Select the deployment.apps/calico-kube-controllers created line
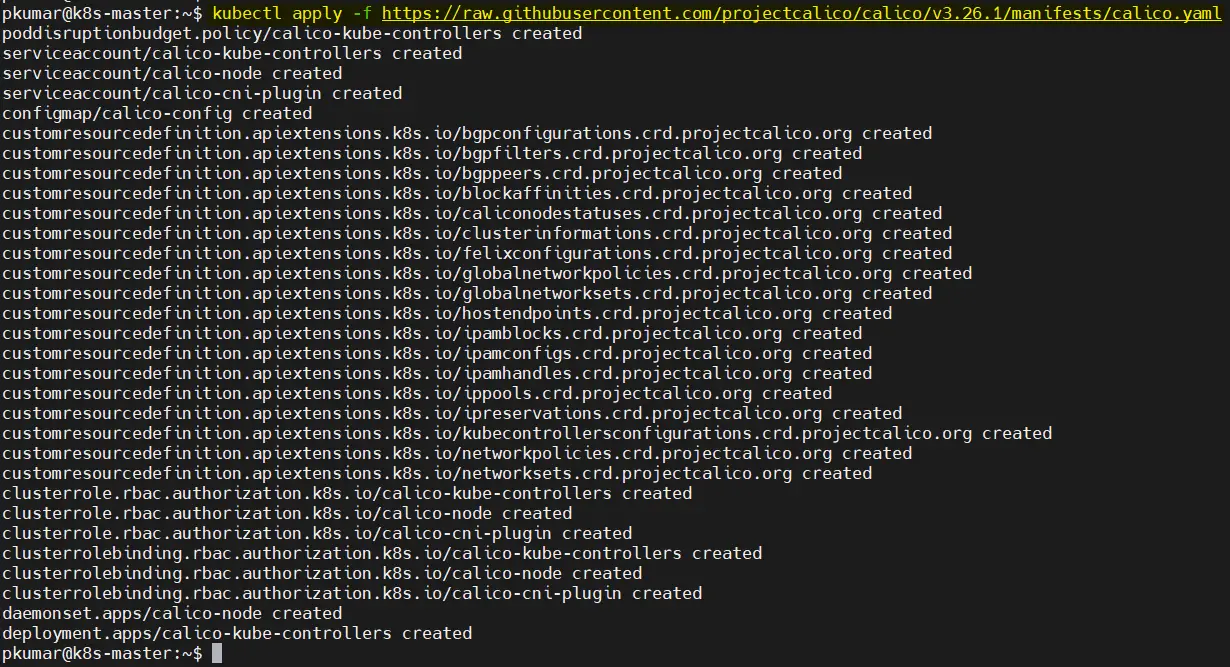This screenshot has height=667, width=1230. pos(237,633)
